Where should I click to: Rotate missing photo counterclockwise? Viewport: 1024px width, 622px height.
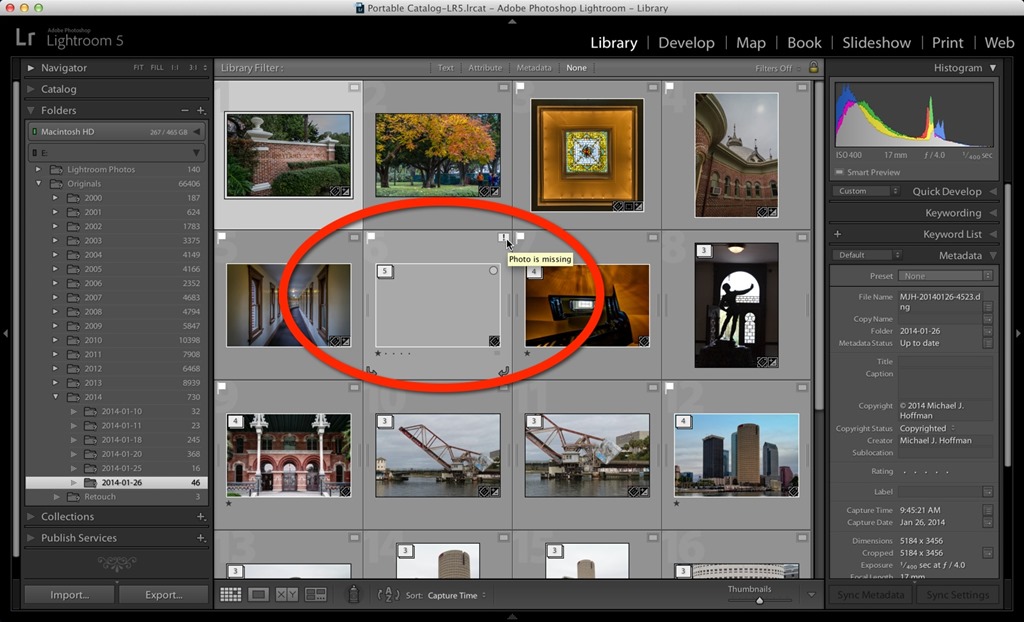(371, 372)
